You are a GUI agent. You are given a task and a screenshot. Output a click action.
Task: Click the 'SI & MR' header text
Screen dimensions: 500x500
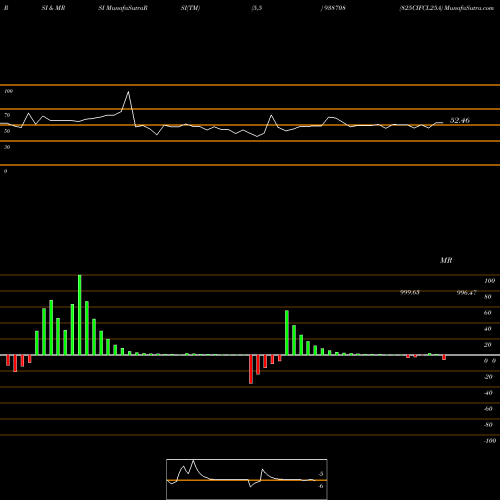click(x=53, y=8)
